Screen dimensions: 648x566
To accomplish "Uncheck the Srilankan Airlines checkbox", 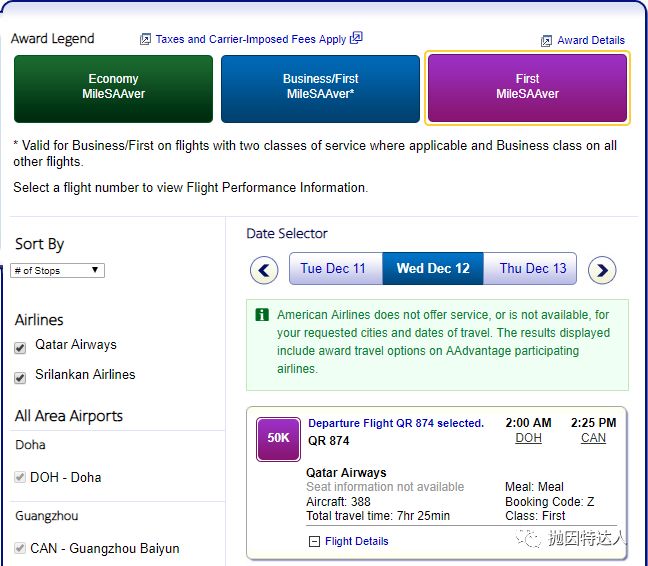I will [x=20, y=378].
